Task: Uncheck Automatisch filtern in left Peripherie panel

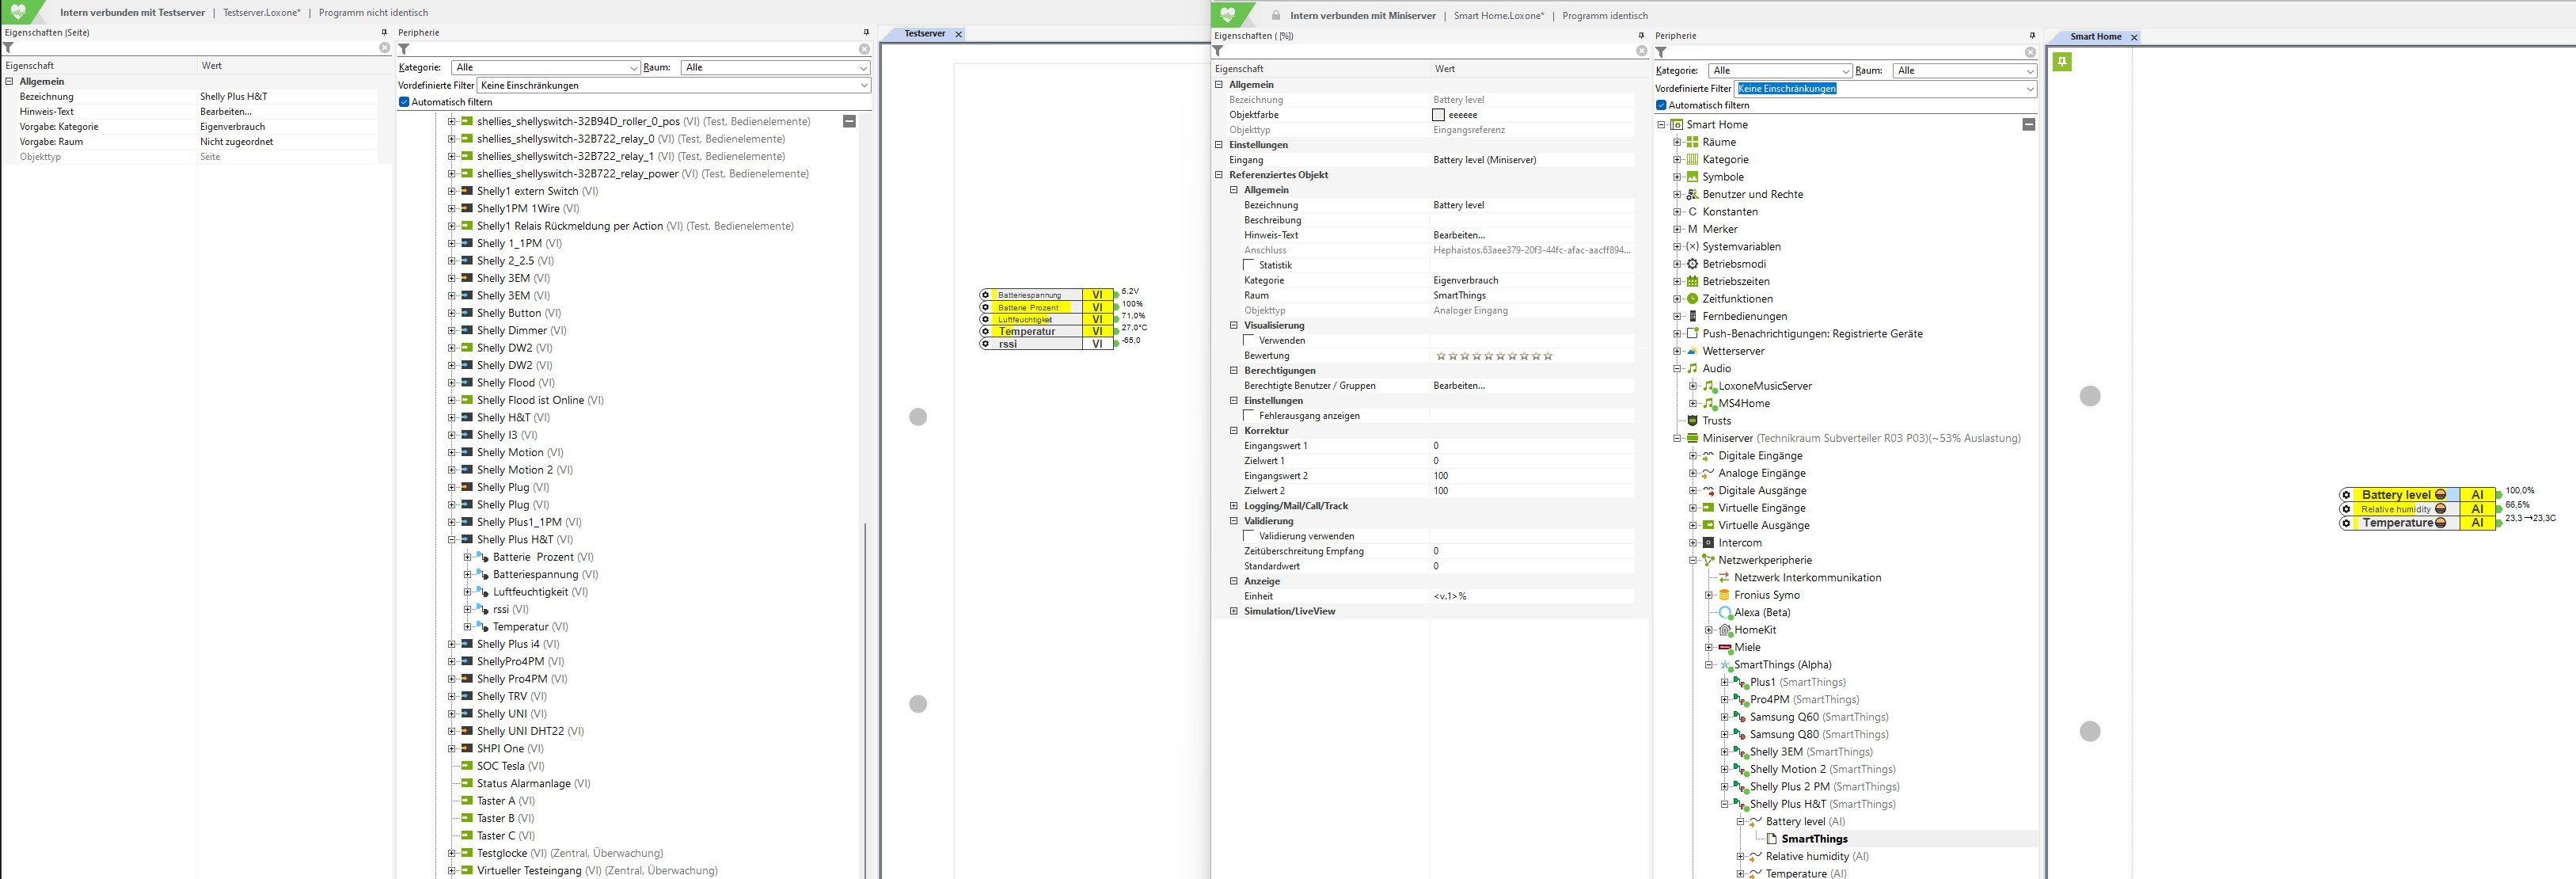Action: (404, 102)
